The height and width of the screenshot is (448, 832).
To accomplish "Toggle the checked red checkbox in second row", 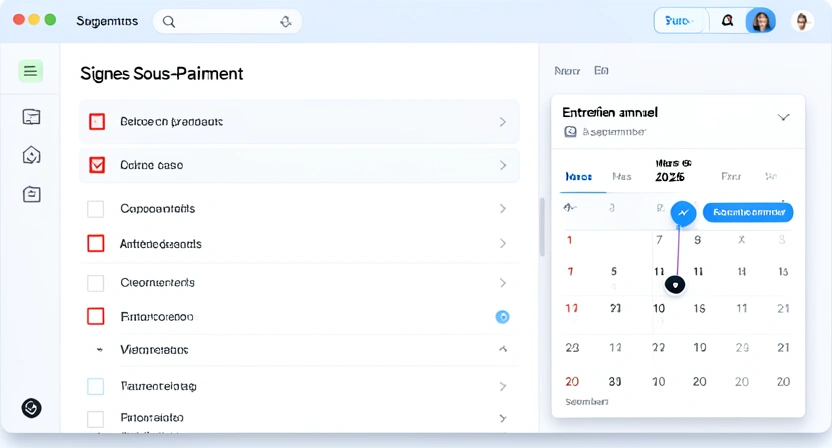I will [97, 165].
